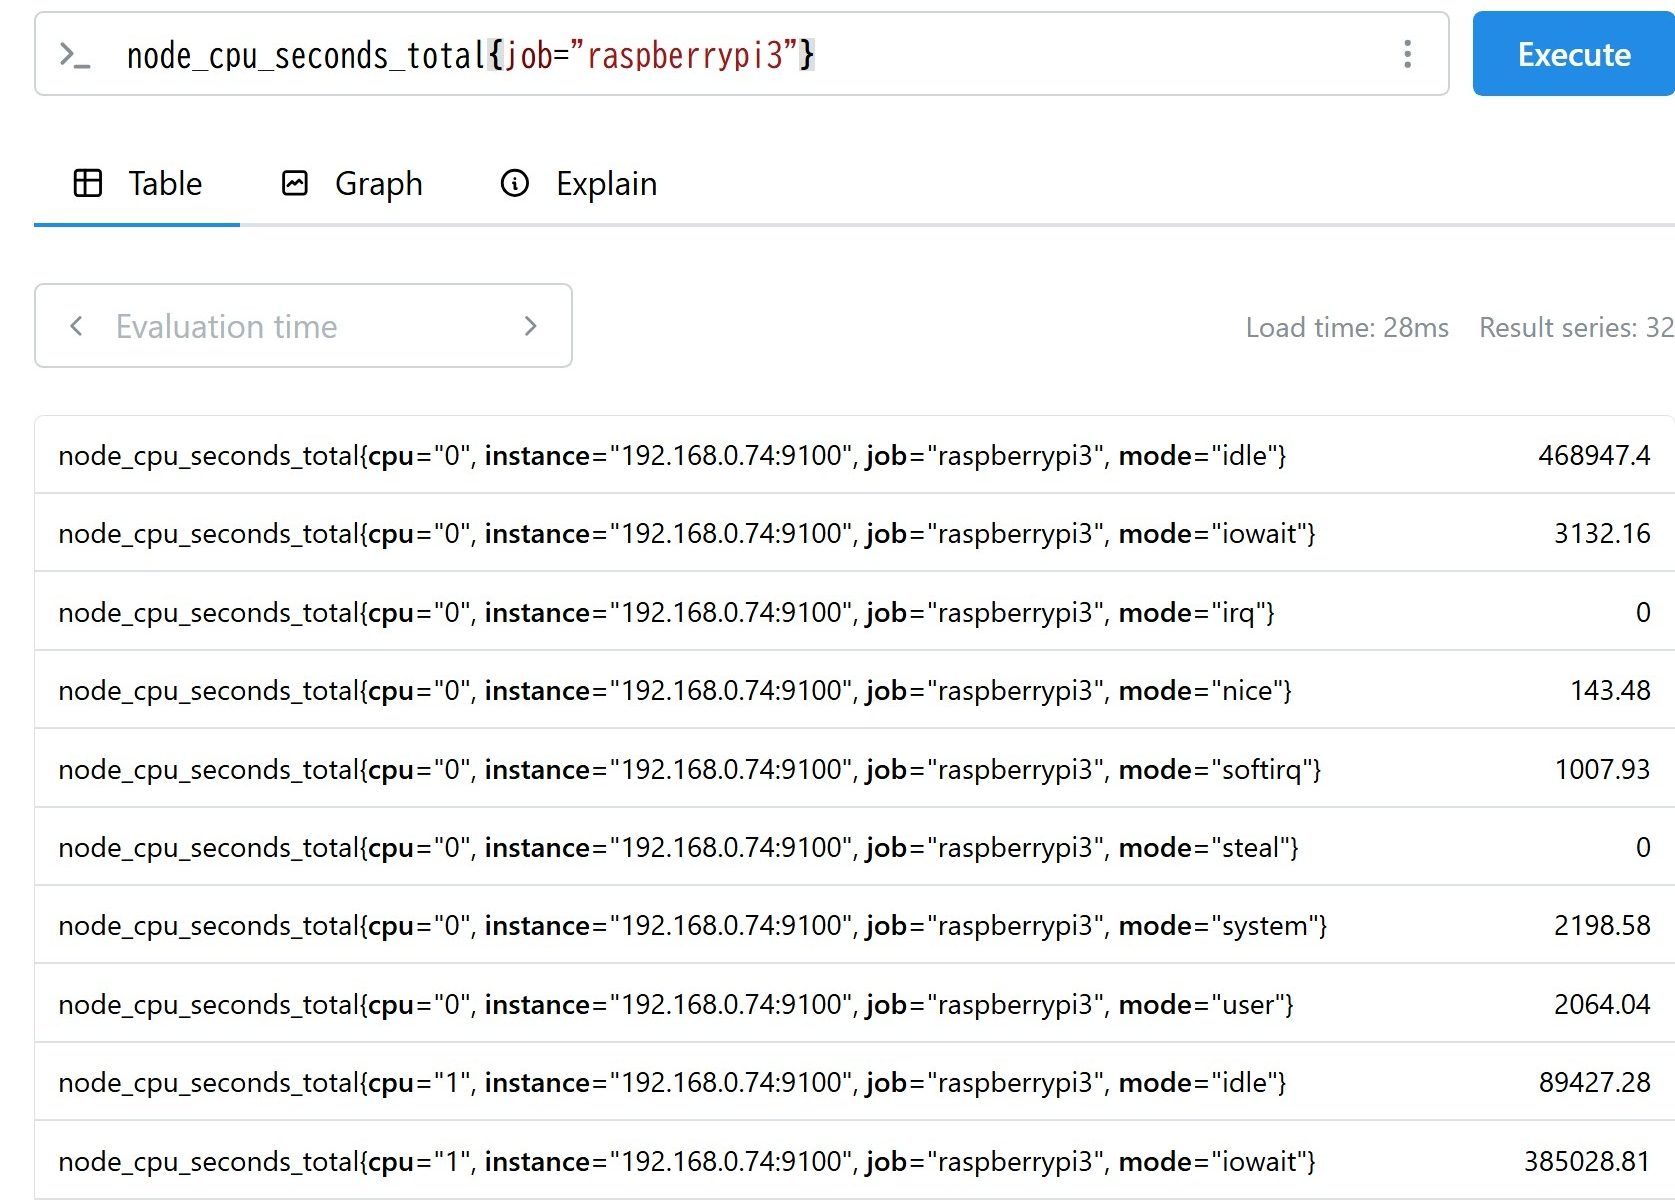Click the Evaluation time input field

[300, 326]
